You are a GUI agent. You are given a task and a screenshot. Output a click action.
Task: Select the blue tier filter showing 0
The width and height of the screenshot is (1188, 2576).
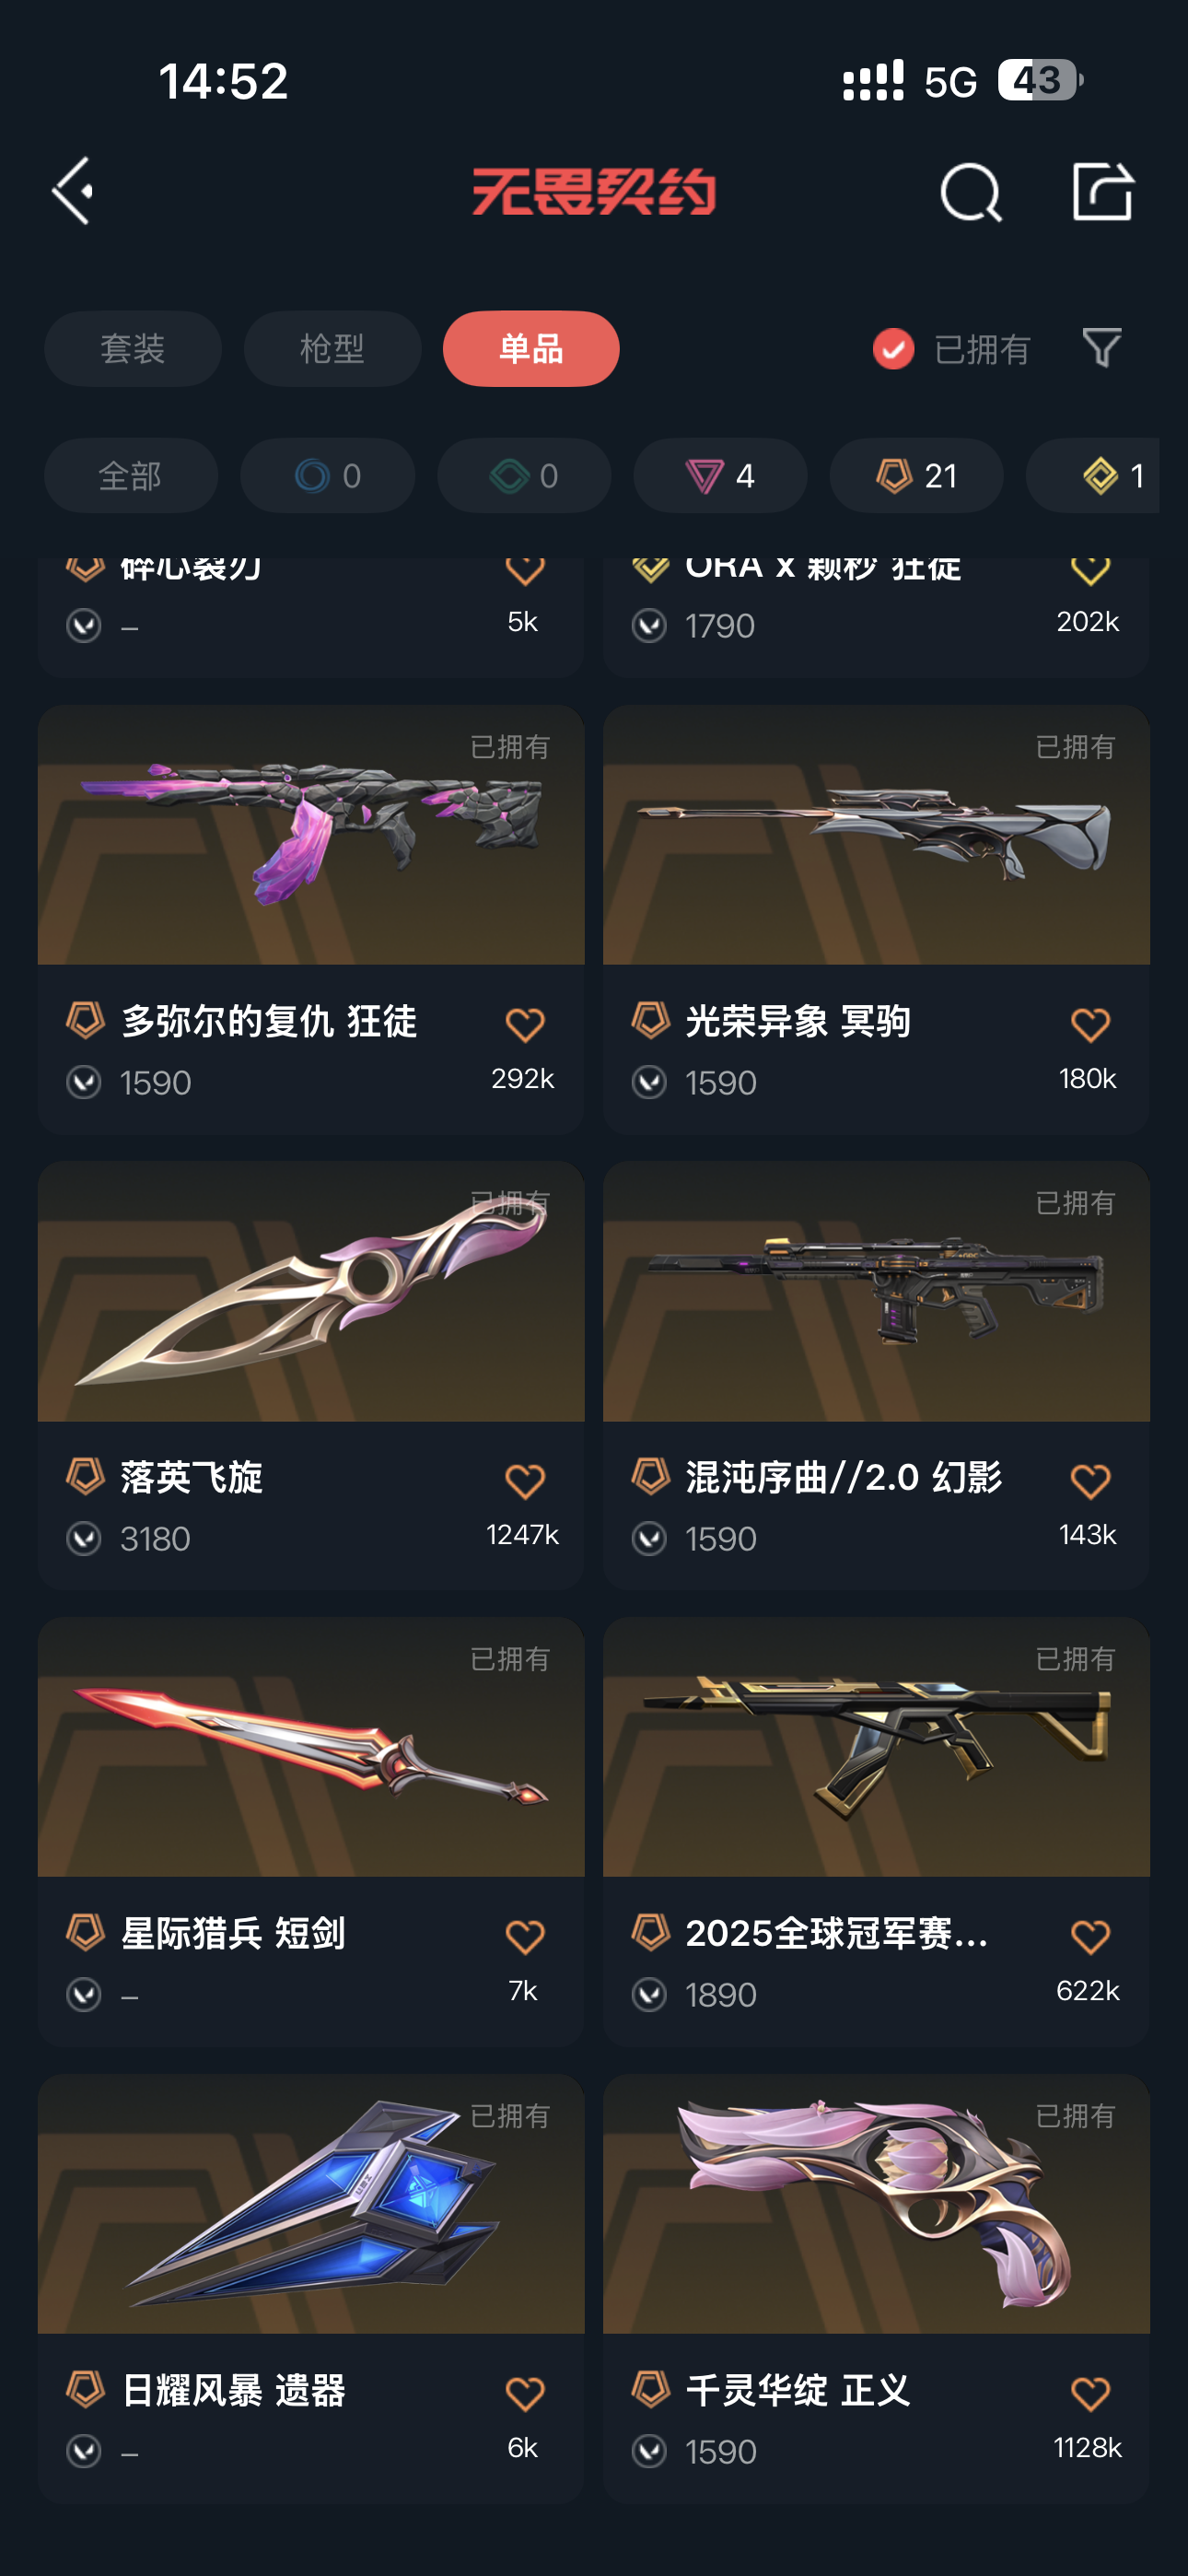(x=327, y=475)
